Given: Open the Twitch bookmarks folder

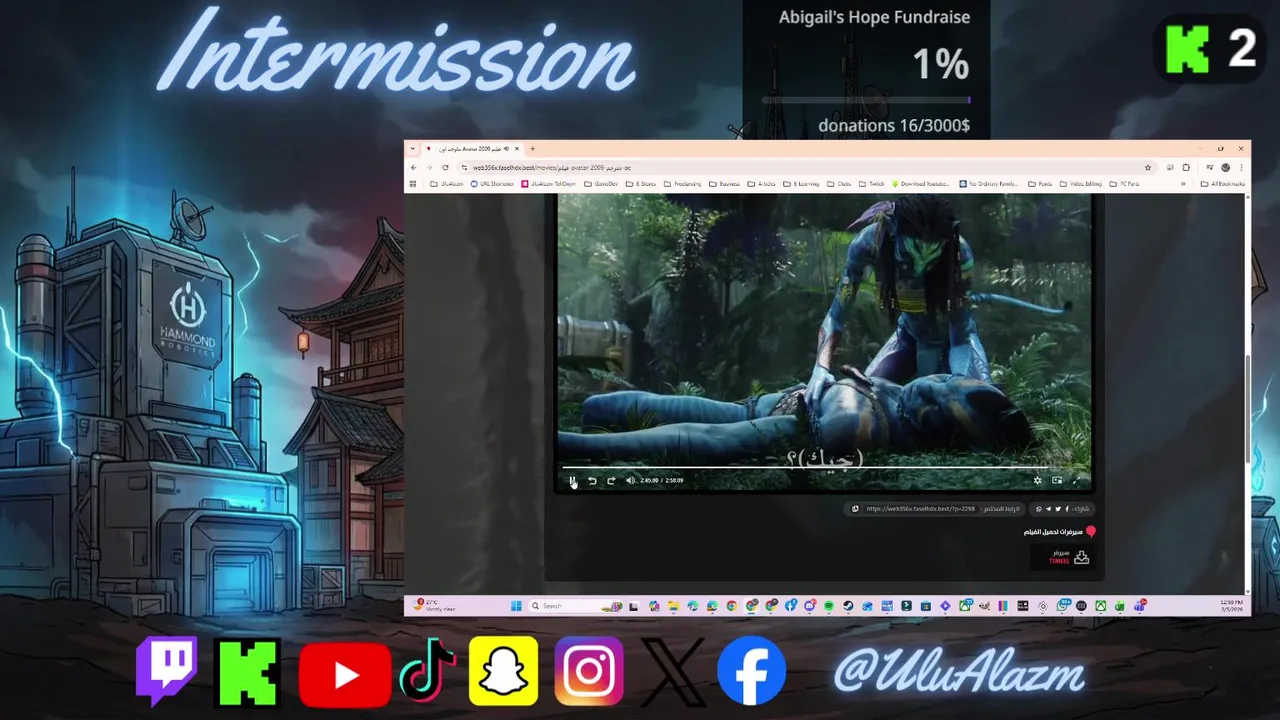Looking at the screenshot, I should [x=871, y=184].
